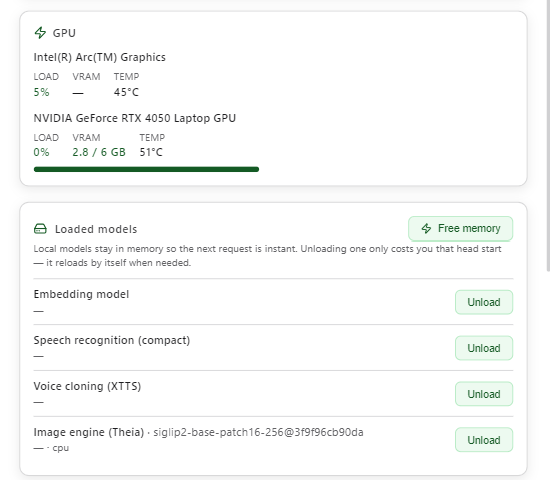Click the 2.8 / 6 GB VRAM value
The height and width of the screenshot is (480, 550).
[99, 152]
